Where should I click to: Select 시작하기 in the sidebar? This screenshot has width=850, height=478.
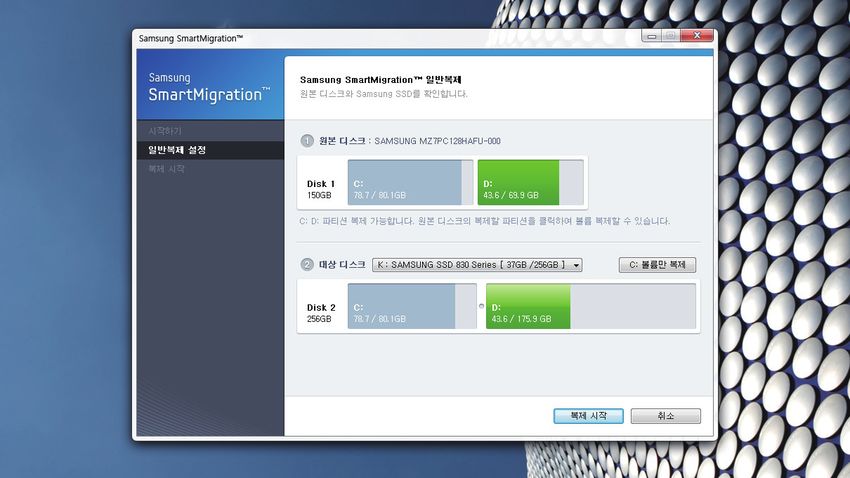tap(165, 131)
